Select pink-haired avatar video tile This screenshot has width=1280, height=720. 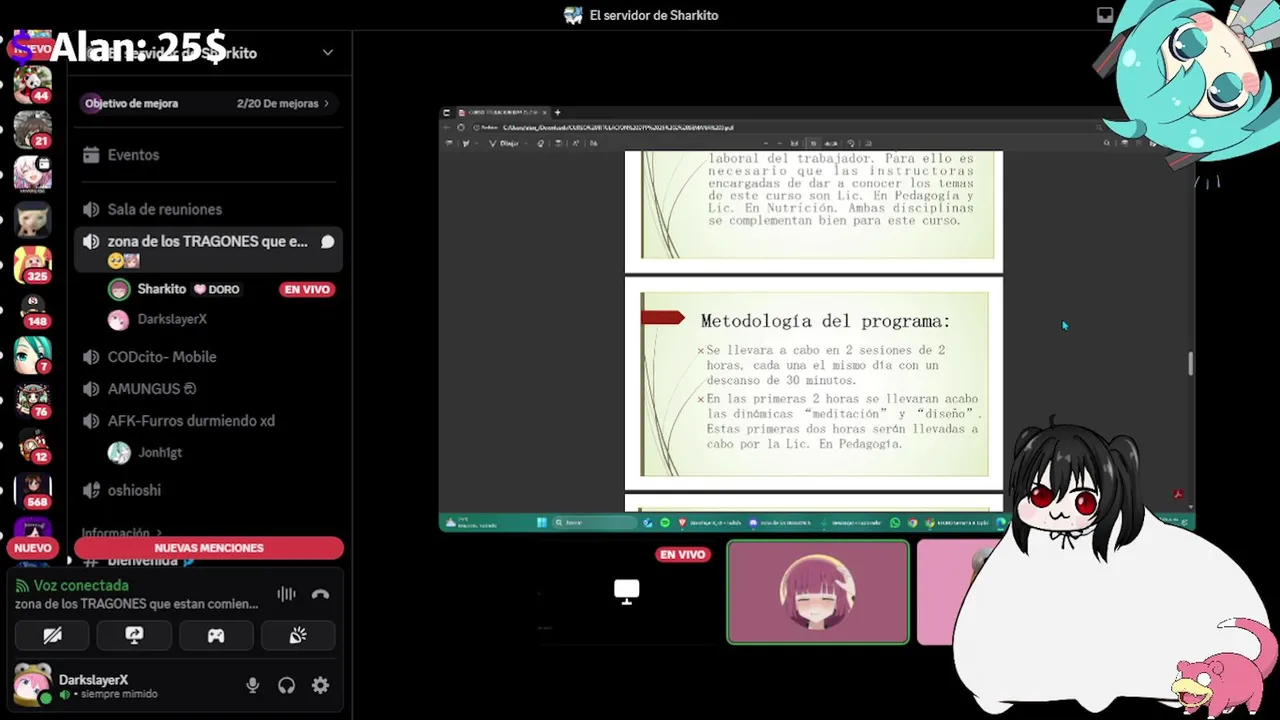818,592
